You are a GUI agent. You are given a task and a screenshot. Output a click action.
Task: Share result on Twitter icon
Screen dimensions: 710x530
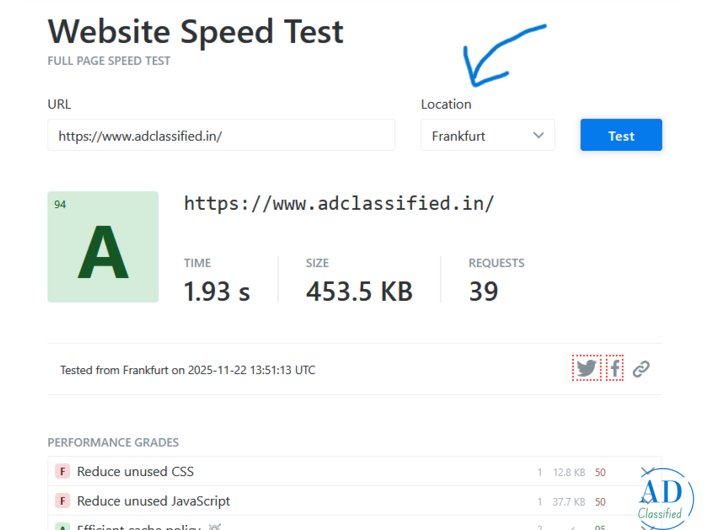[586, 368]
